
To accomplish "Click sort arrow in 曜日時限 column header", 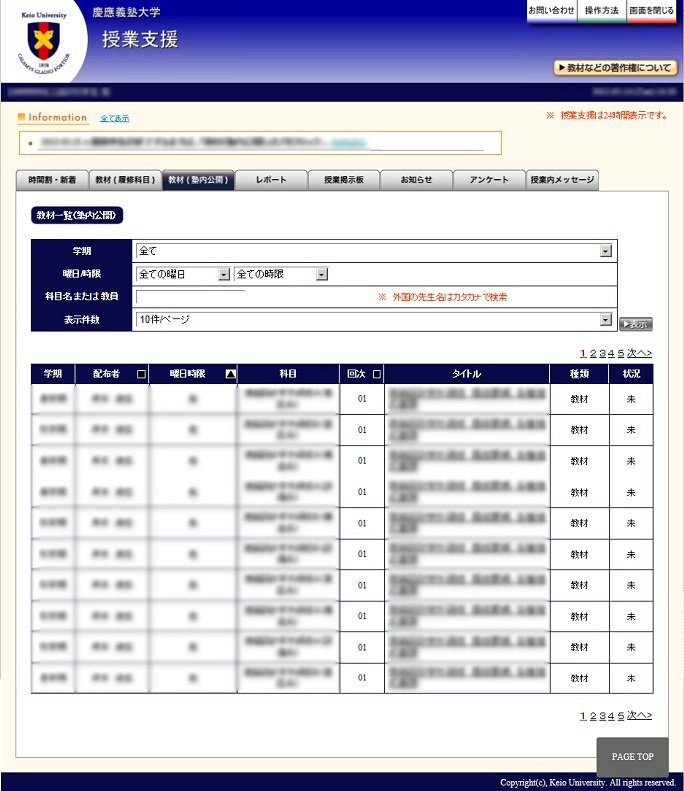I will coord(231,374).
